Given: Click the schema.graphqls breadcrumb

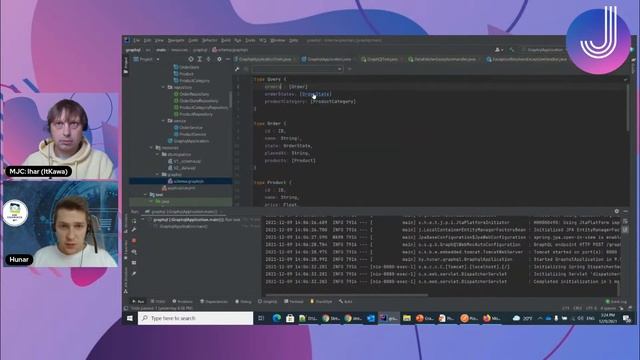Looking at the screenshot, I should (x=230, y=50).
